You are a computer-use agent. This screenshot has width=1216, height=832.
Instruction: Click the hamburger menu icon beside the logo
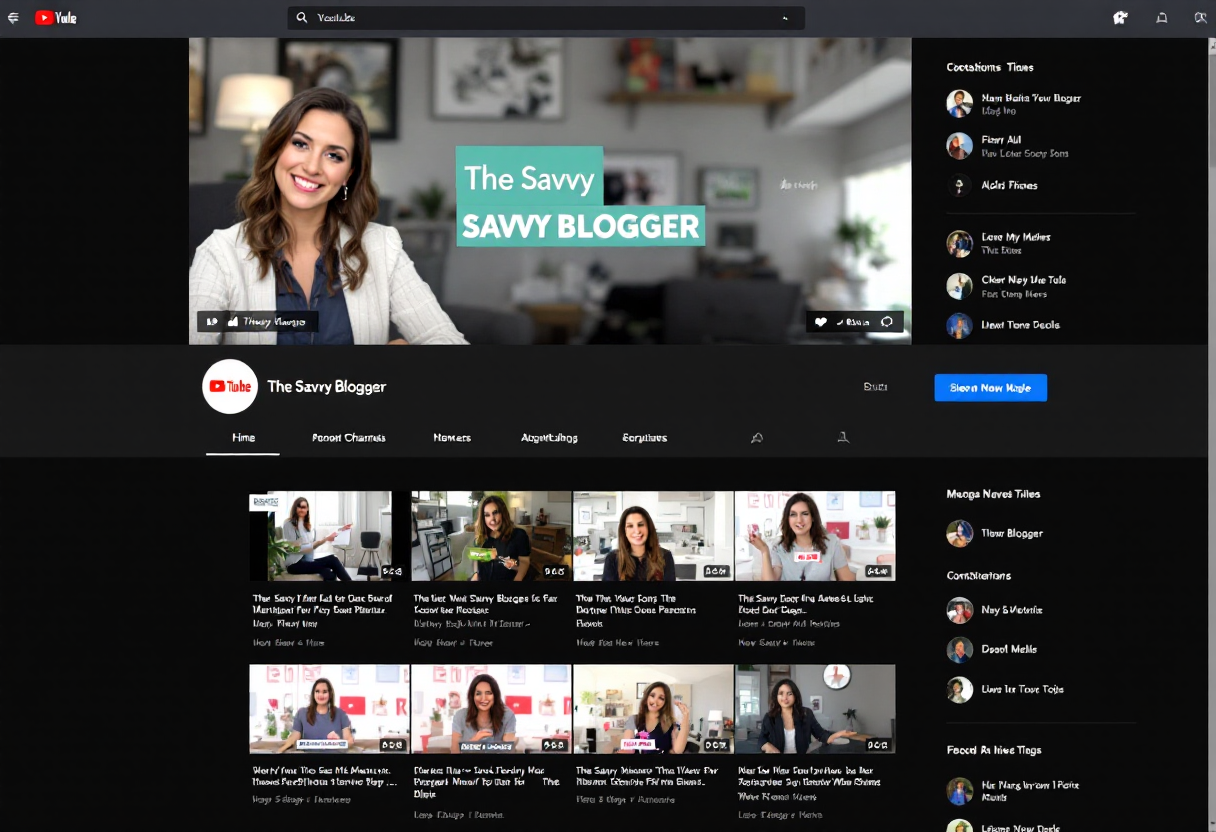coord(13,18)
